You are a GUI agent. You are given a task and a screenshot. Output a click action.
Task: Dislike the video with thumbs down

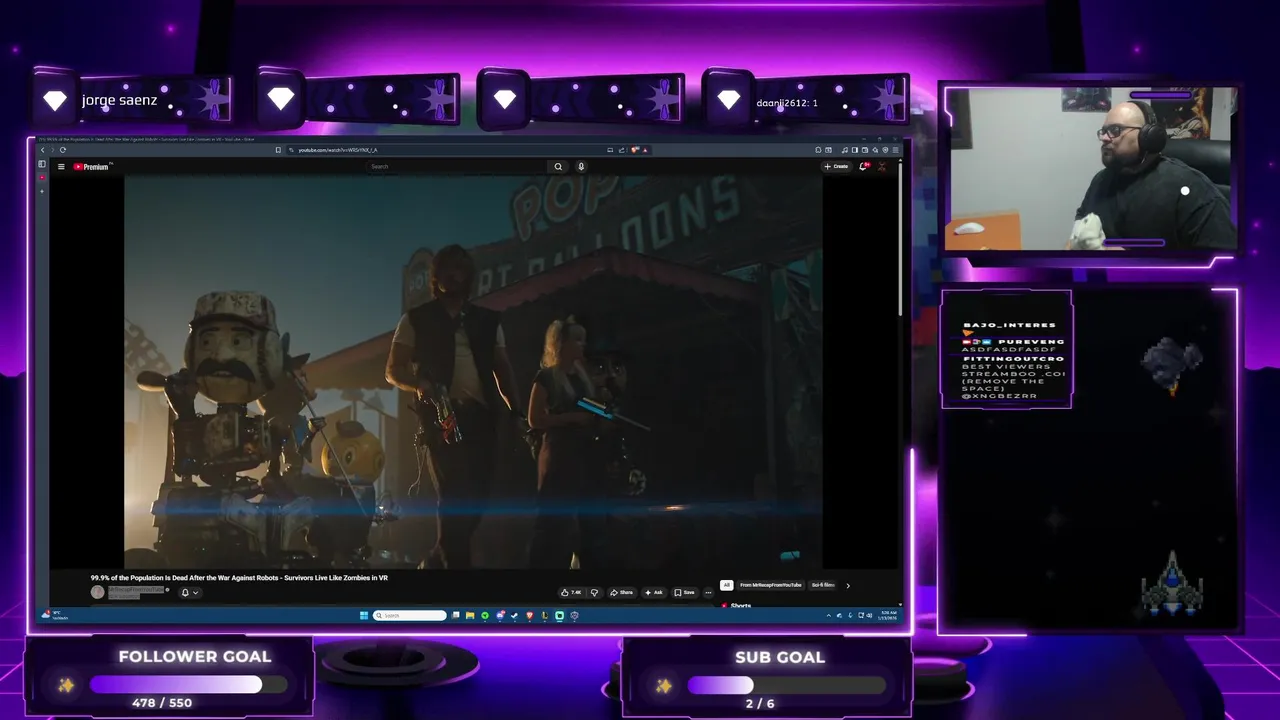(x=594, y=592)
